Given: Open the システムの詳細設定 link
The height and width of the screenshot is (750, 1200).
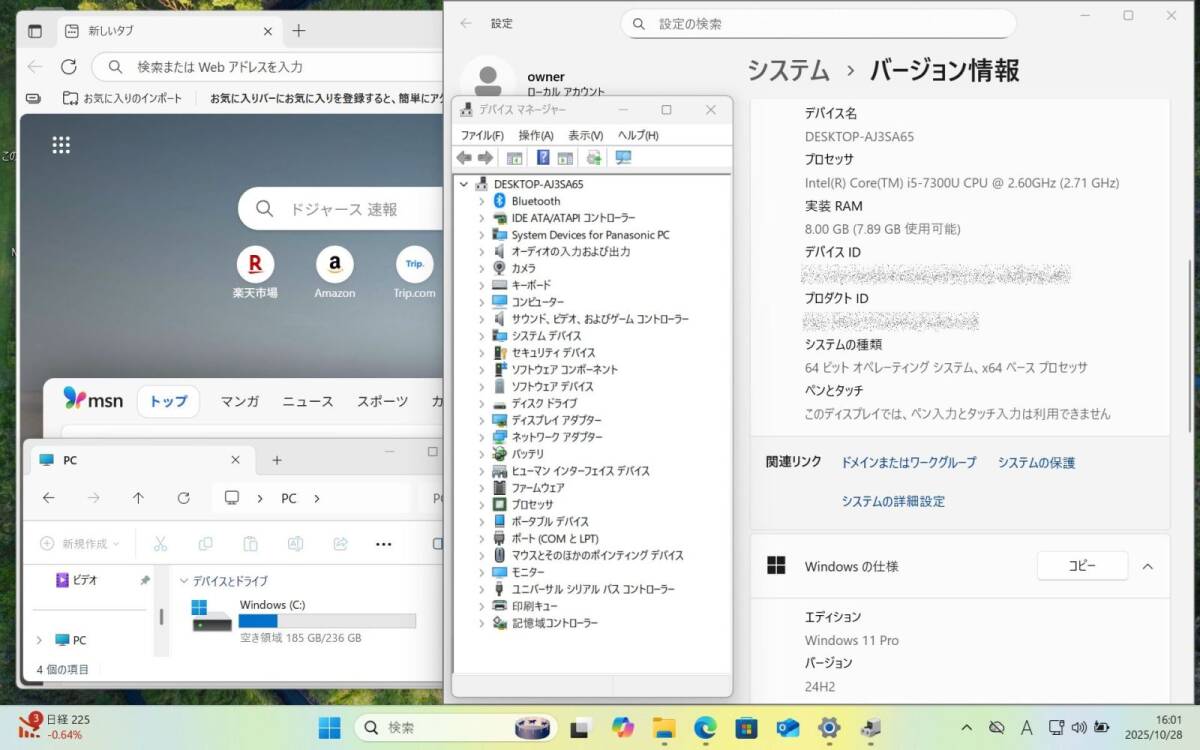Looking at the screenshot, I should (892, 501).
